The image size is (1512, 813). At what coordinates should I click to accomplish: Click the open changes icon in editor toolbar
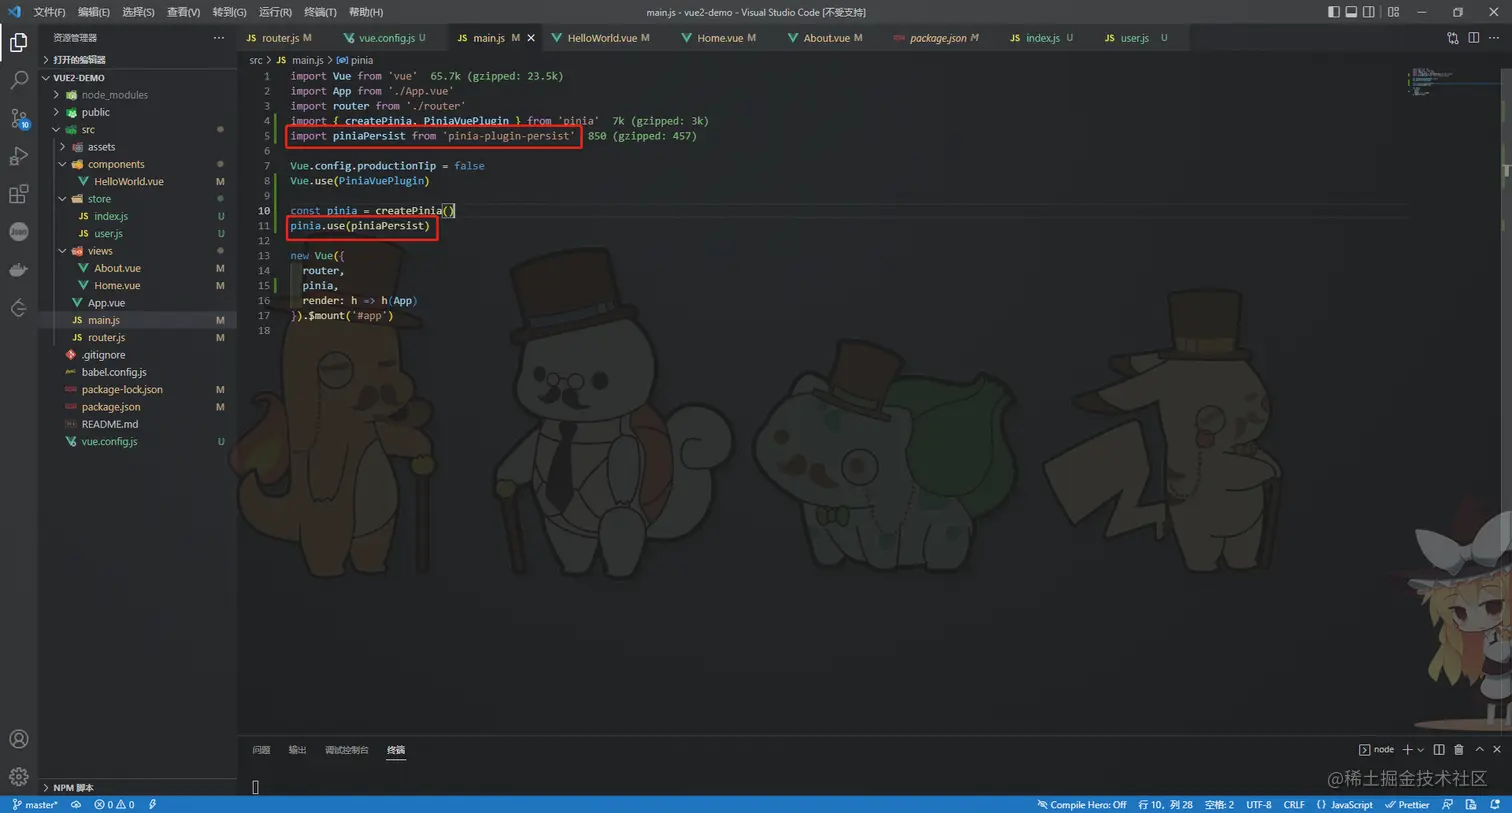1453,38
